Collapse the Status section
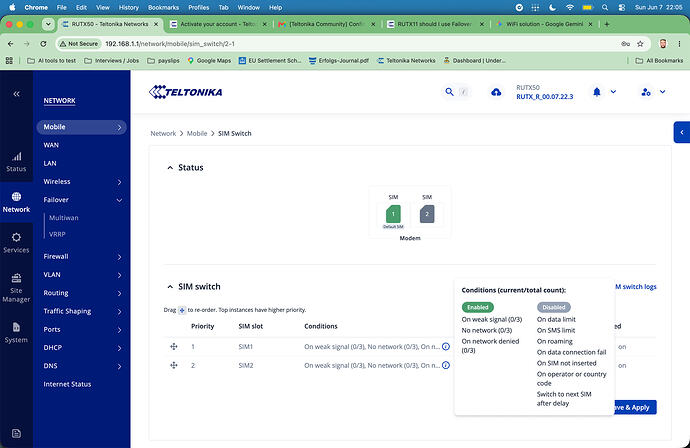The image size is (690, 448). pyautogui.click(x=170, y=168)
